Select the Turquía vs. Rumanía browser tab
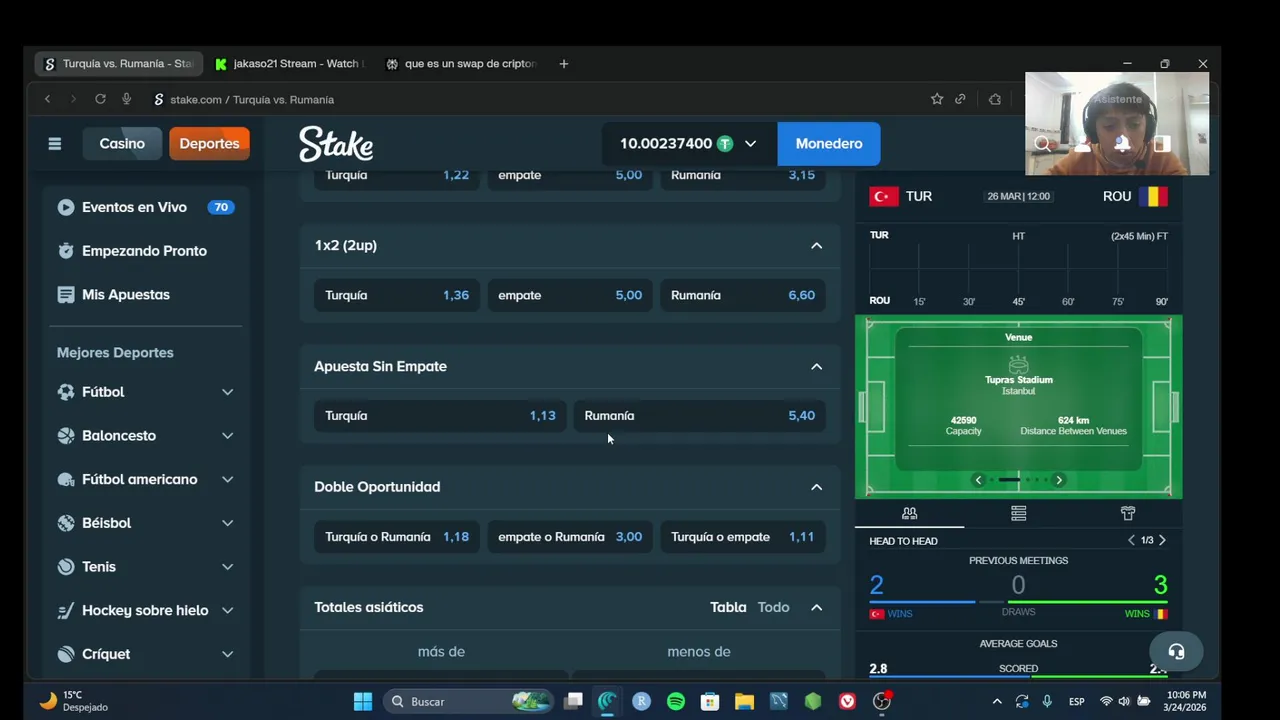Image resolution: width=1280 pixels, height=720 pixels. 119,63
